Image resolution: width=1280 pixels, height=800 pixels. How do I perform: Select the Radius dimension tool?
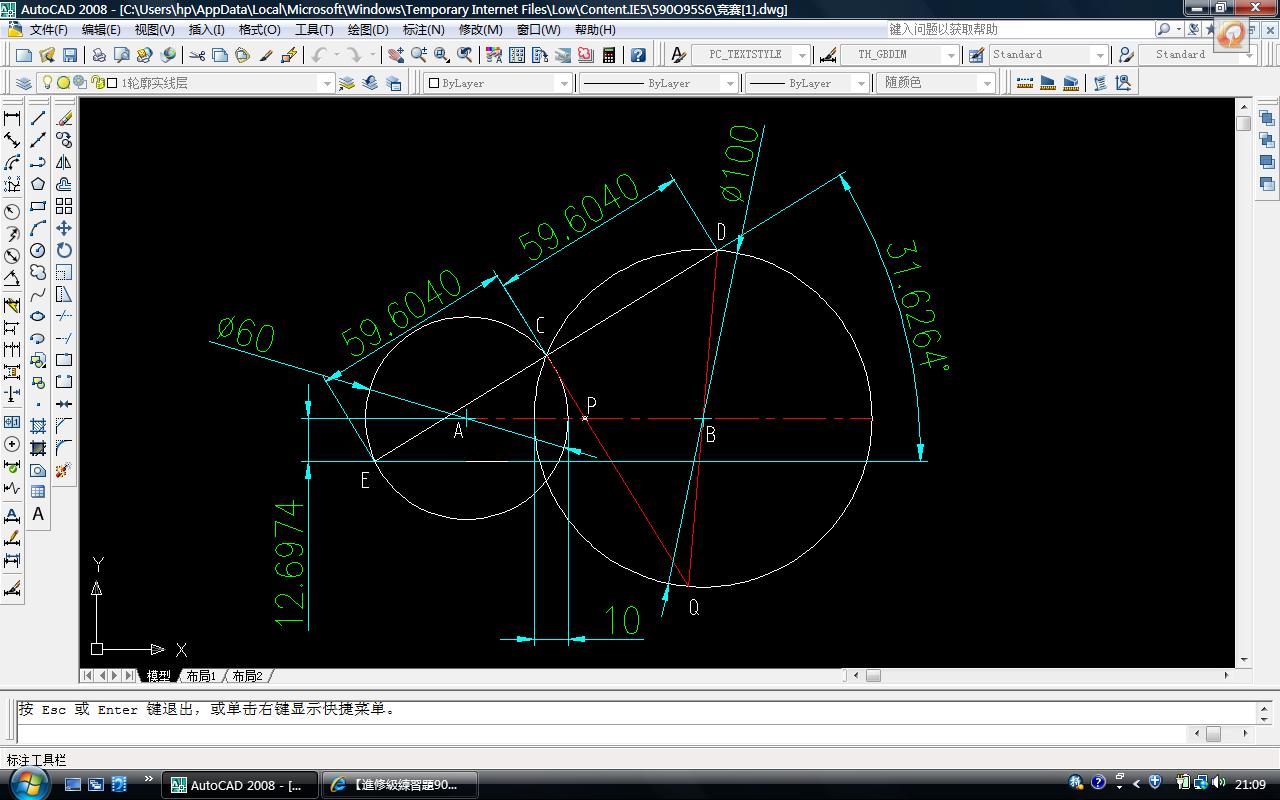tap(12, 212)
